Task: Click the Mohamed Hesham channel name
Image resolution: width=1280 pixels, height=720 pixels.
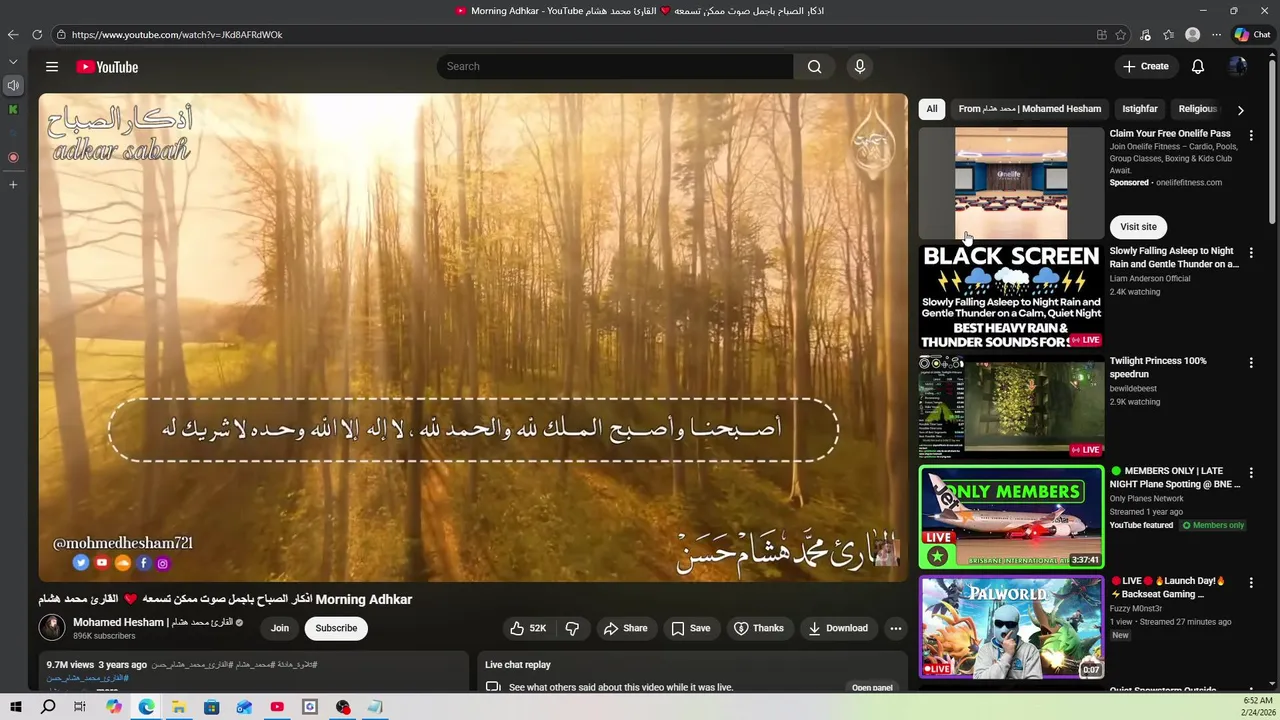Action: [x=153, y=622]
